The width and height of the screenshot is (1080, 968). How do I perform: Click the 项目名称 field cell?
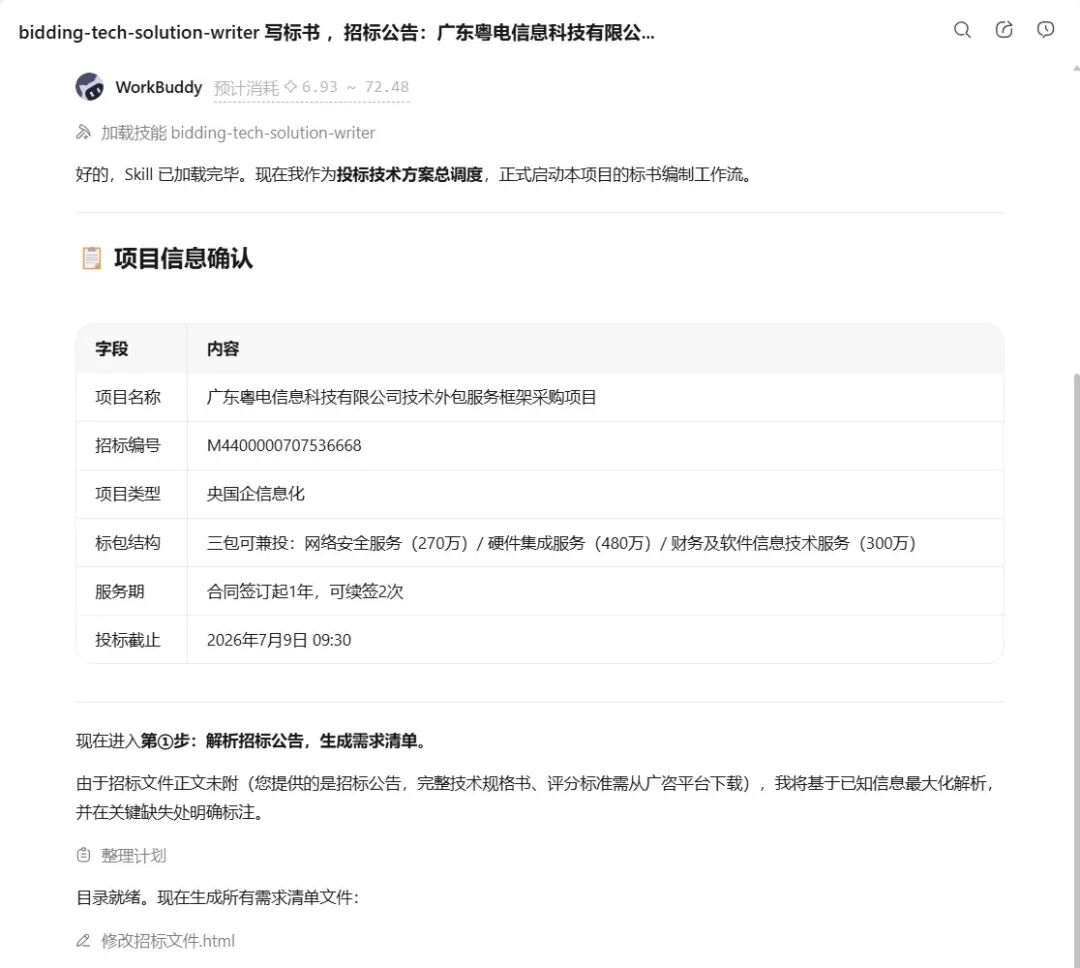[x=132, y=398]
